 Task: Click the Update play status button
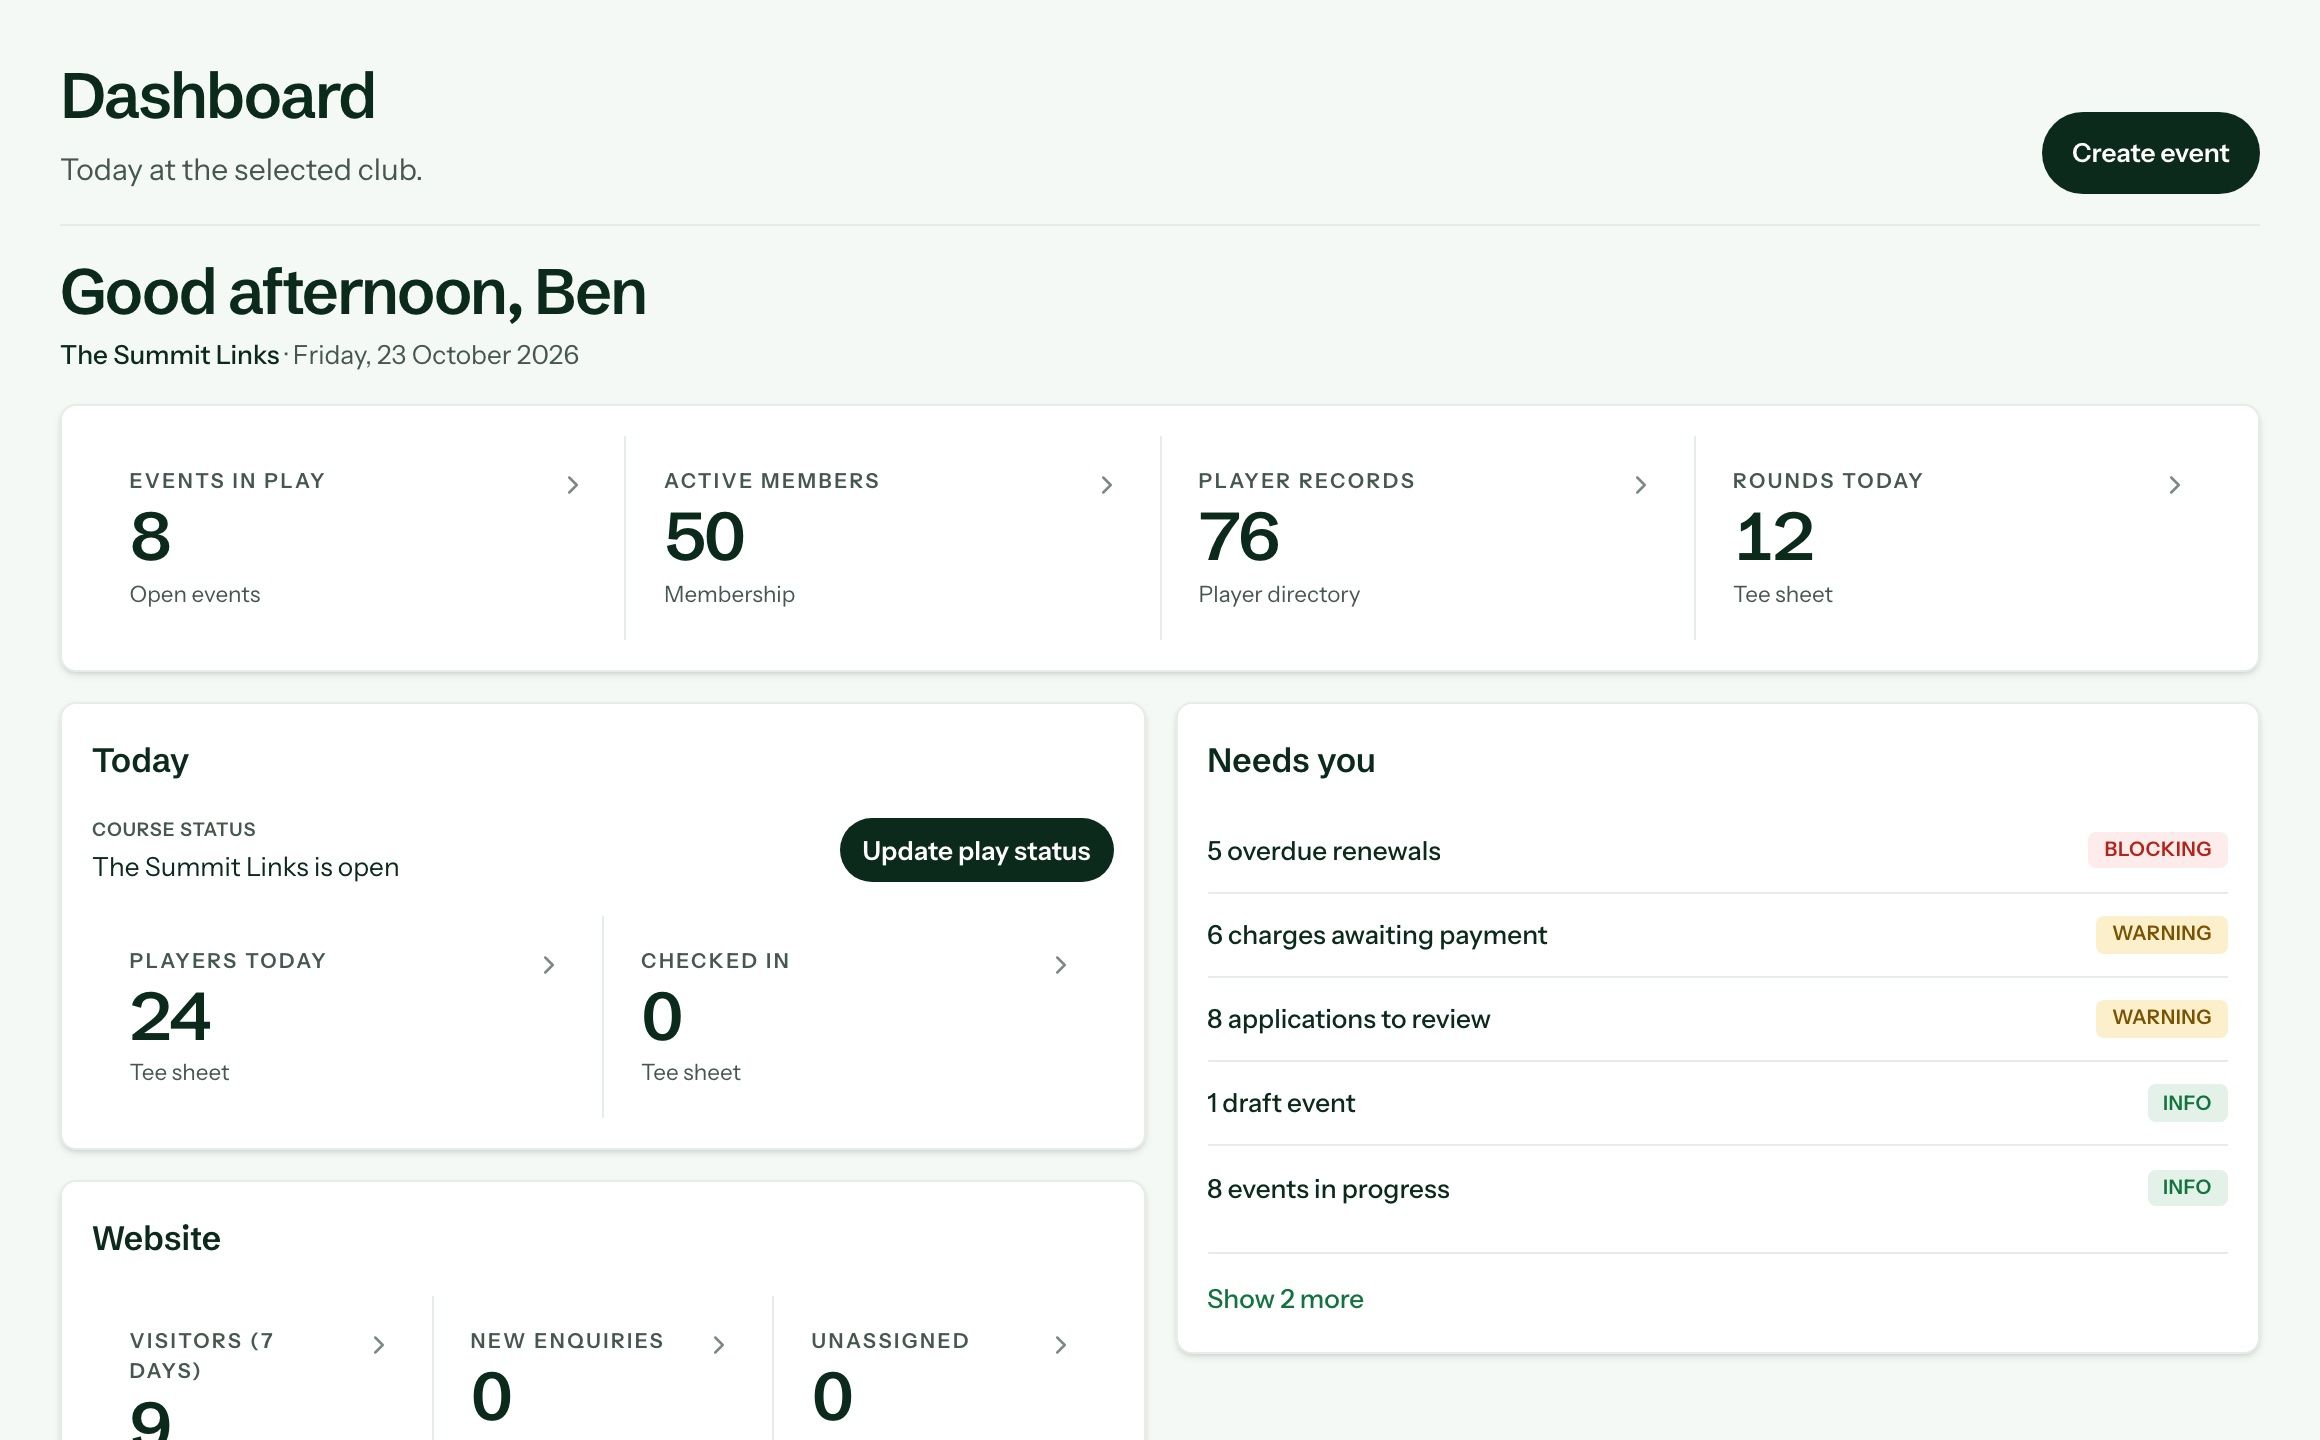(x=976, y=850)
